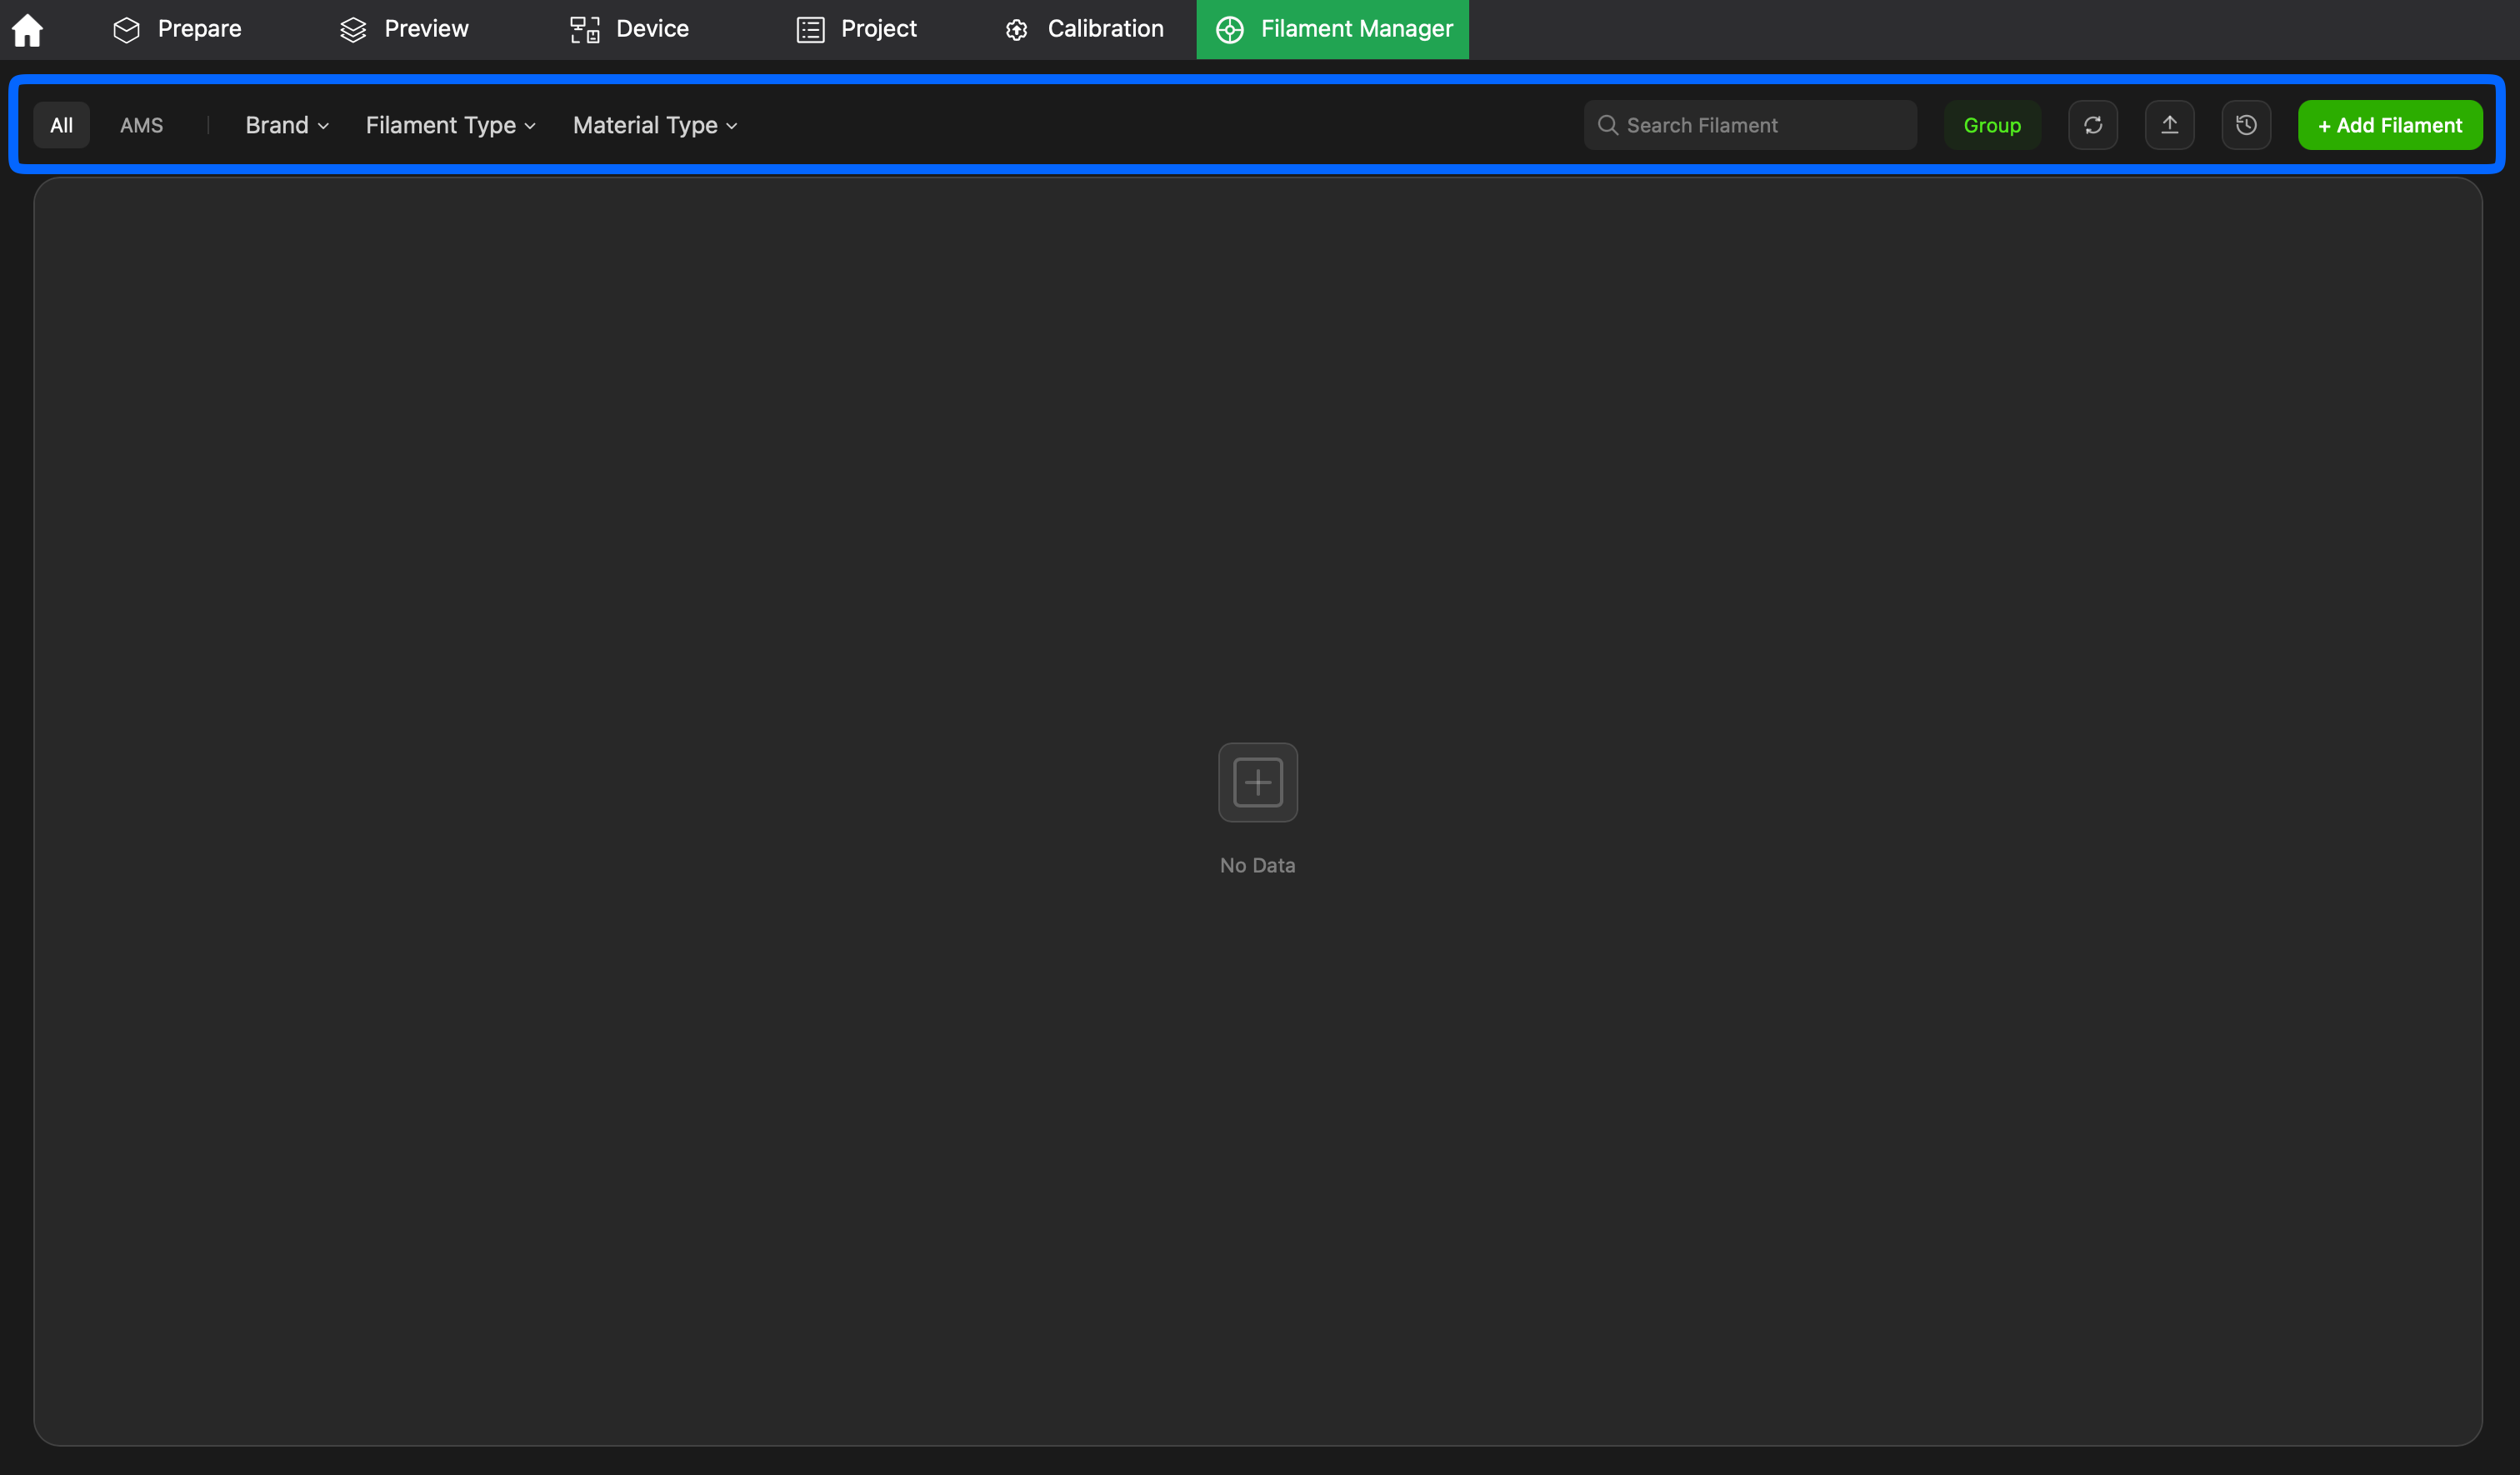Click the refresh sync icon
Screen dimensions: 2520x1475
(x=2093, y=125)
